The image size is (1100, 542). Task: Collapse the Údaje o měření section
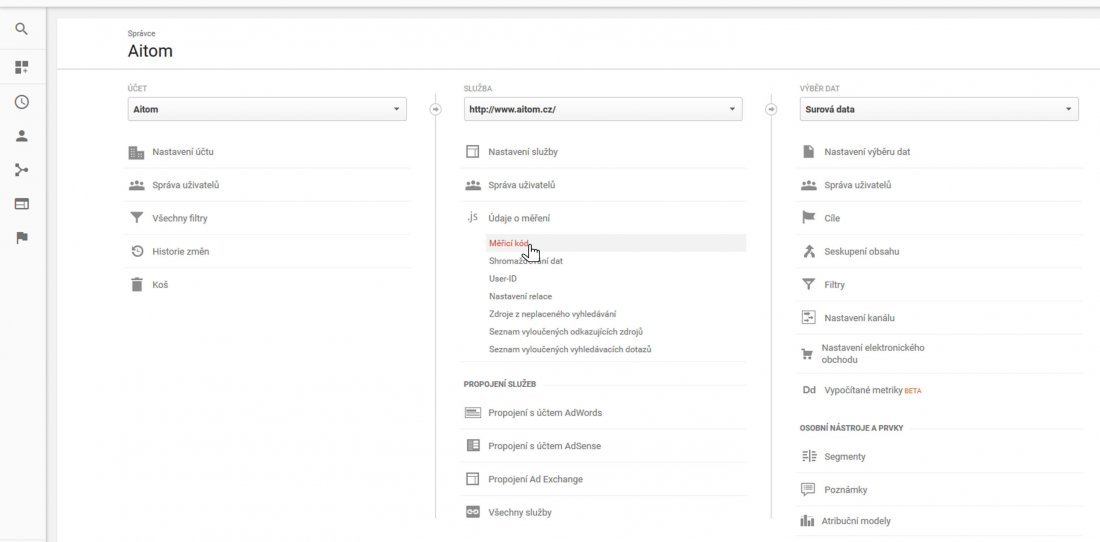(519, 218)
